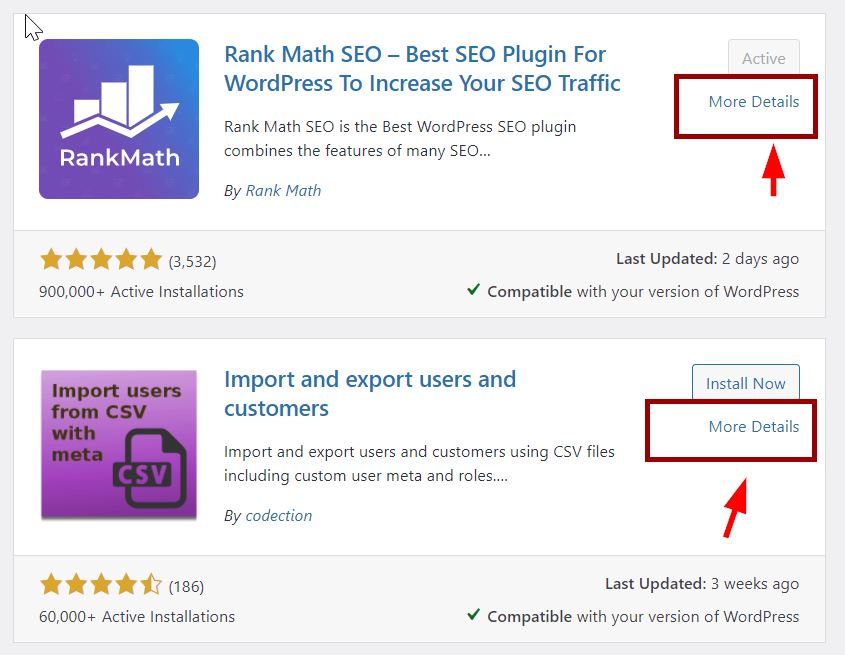
Task: Click the compatible checkmark for Rank Math
Action: (x=473, y=291)
